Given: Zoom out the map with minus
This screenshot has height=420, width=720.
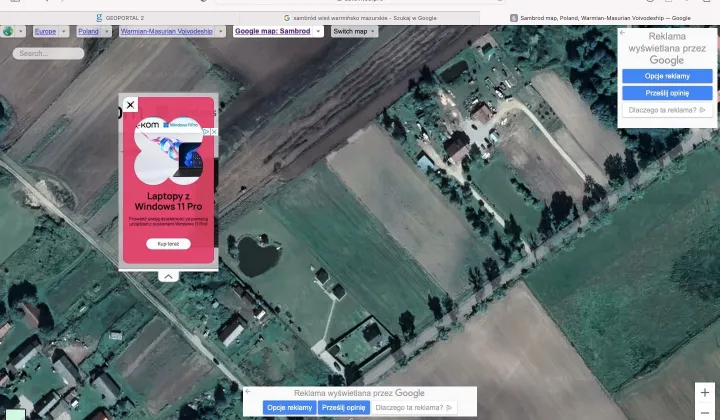Looking at the screenshot, I should pos(704,412).
